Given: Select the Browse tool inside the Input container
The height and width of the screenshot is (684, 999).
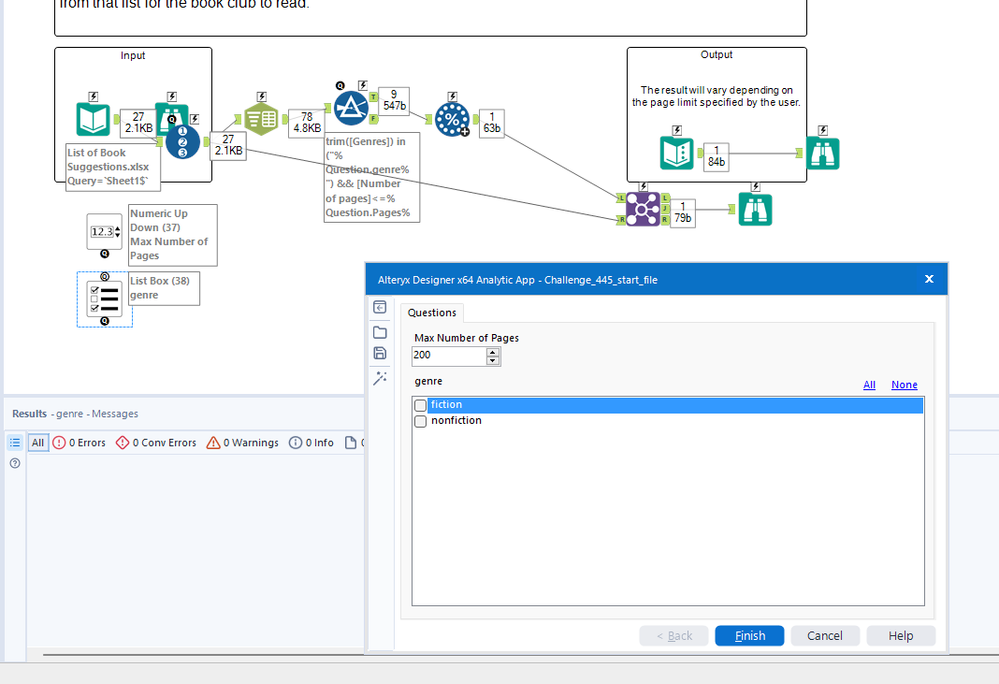Looking at the screenshot, I should coord(171,113).
